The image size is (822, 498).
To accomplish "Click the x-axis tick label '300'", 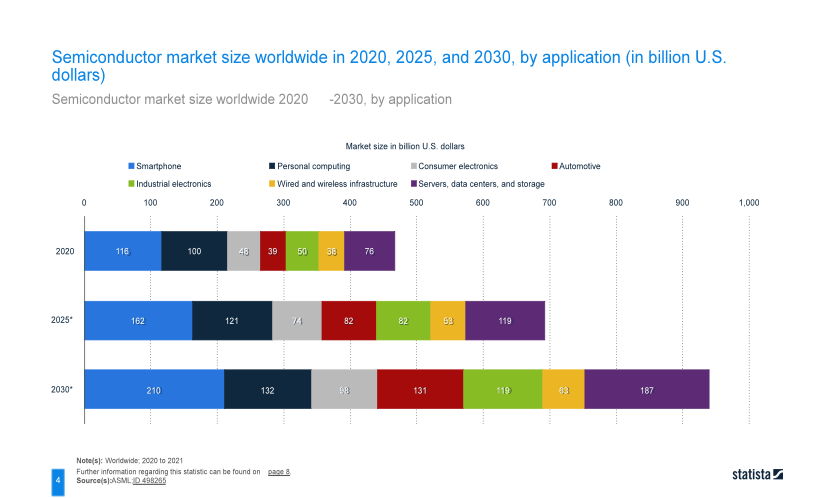I will pyautogui.click(x=283, y=203).
